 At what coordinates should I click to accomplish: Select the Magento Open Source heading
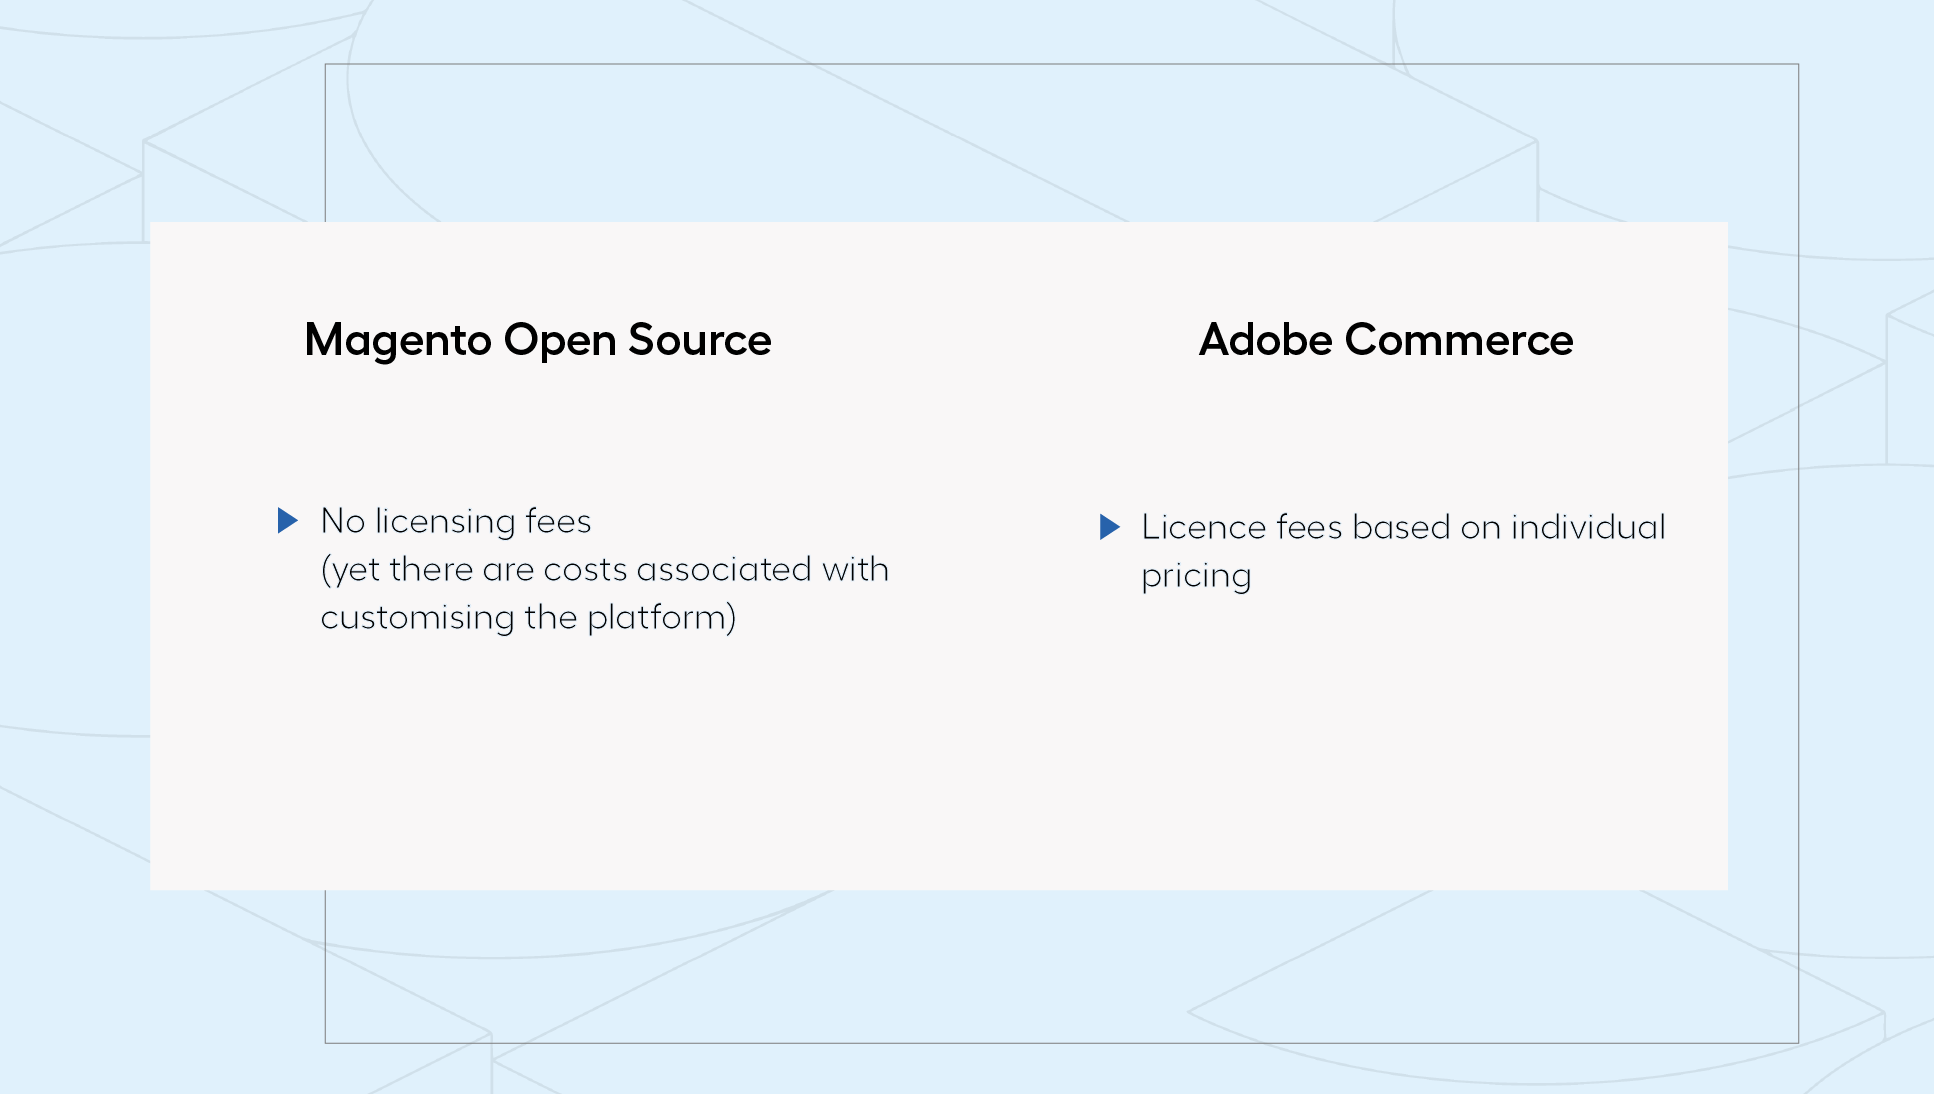[538, 341]
